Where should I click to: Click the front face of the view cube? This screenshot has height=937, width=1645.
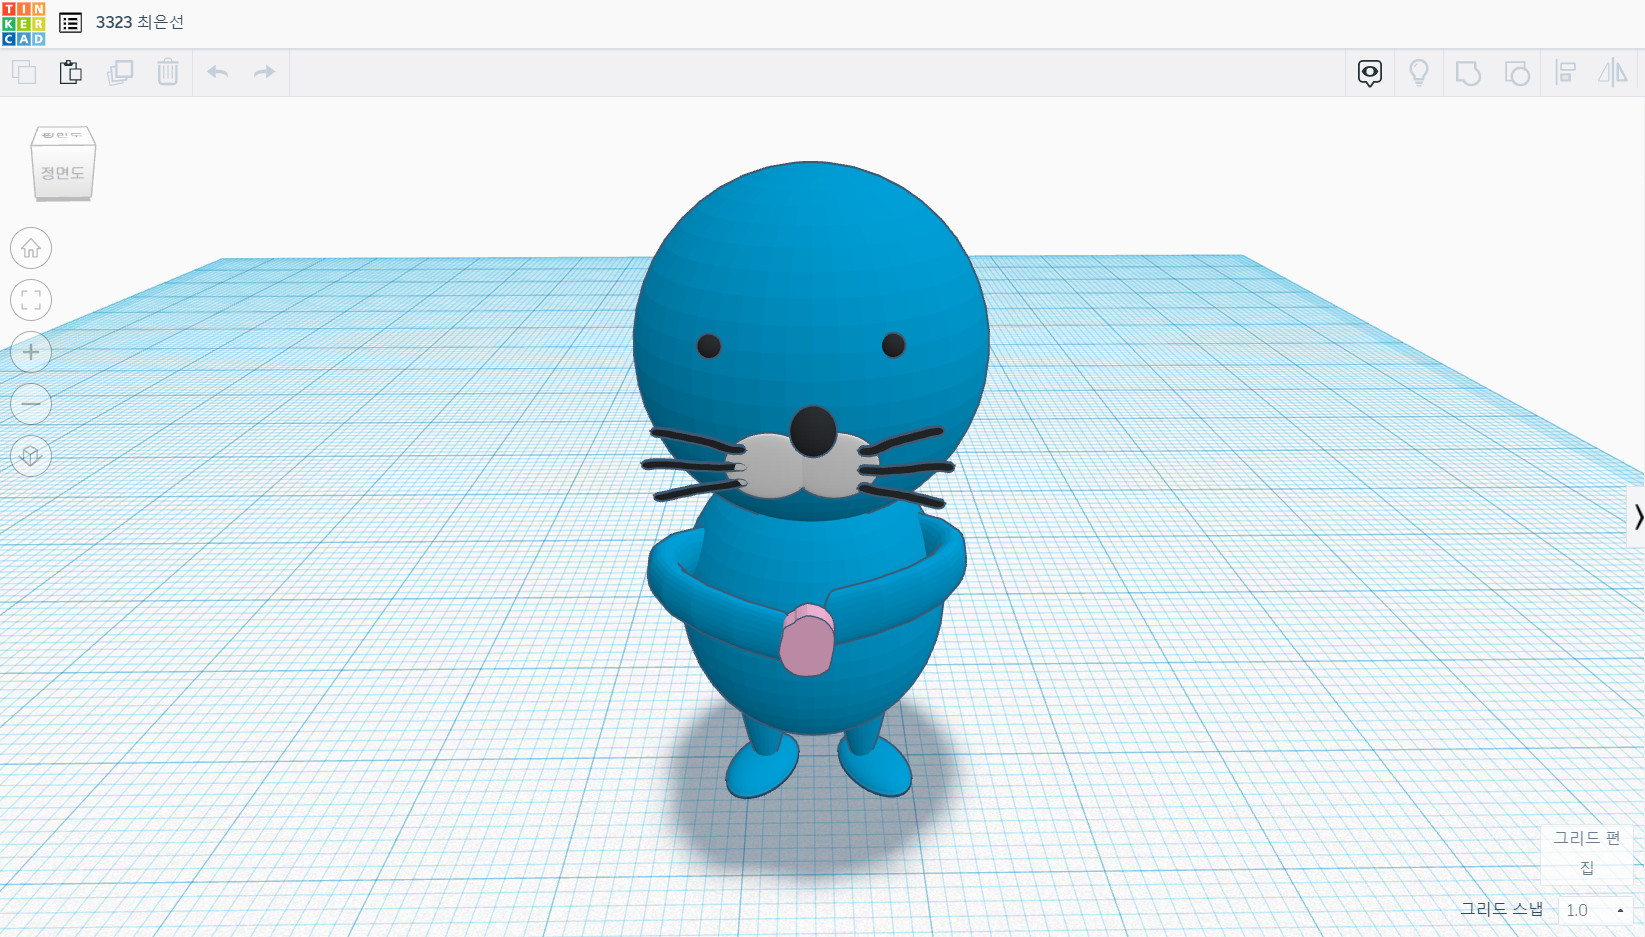[x=64, y=173]
